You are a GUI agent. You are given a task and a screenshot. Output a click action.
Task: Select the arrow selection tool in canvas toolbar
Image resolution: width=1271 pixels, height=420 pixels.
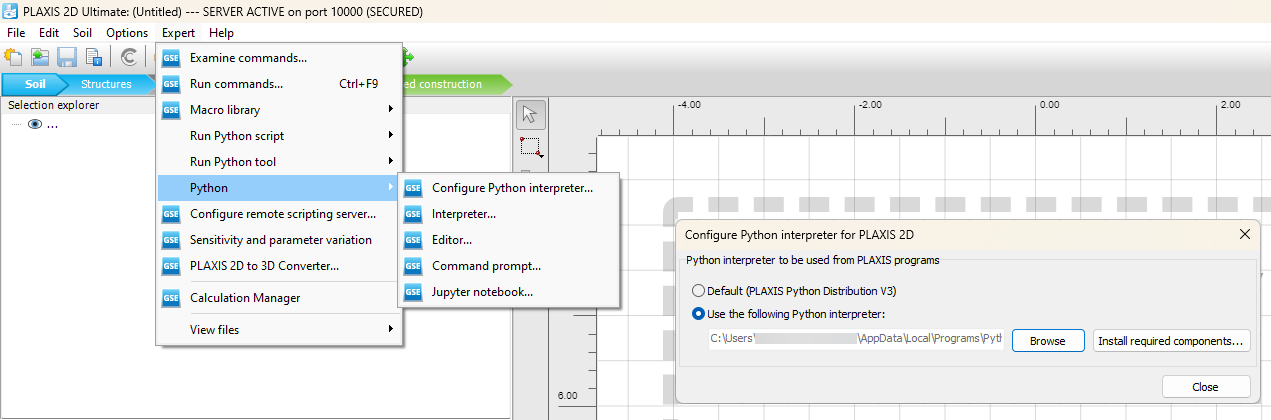tap(531, 116)
